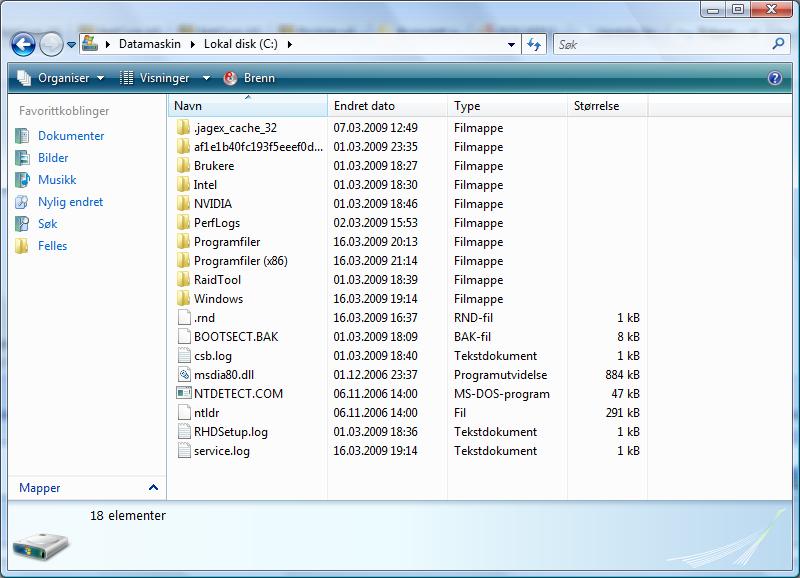Open Dokumenter favorite link
This screenshot has height=578, width=800.
click(x=71, y=136)
